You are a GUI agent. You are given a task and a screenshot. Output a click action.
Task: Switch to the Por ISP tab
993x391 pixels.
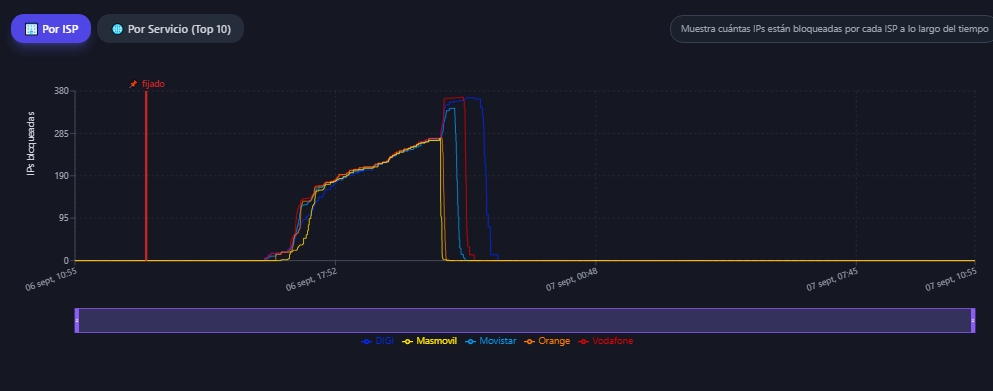click(x=51, y=29)
